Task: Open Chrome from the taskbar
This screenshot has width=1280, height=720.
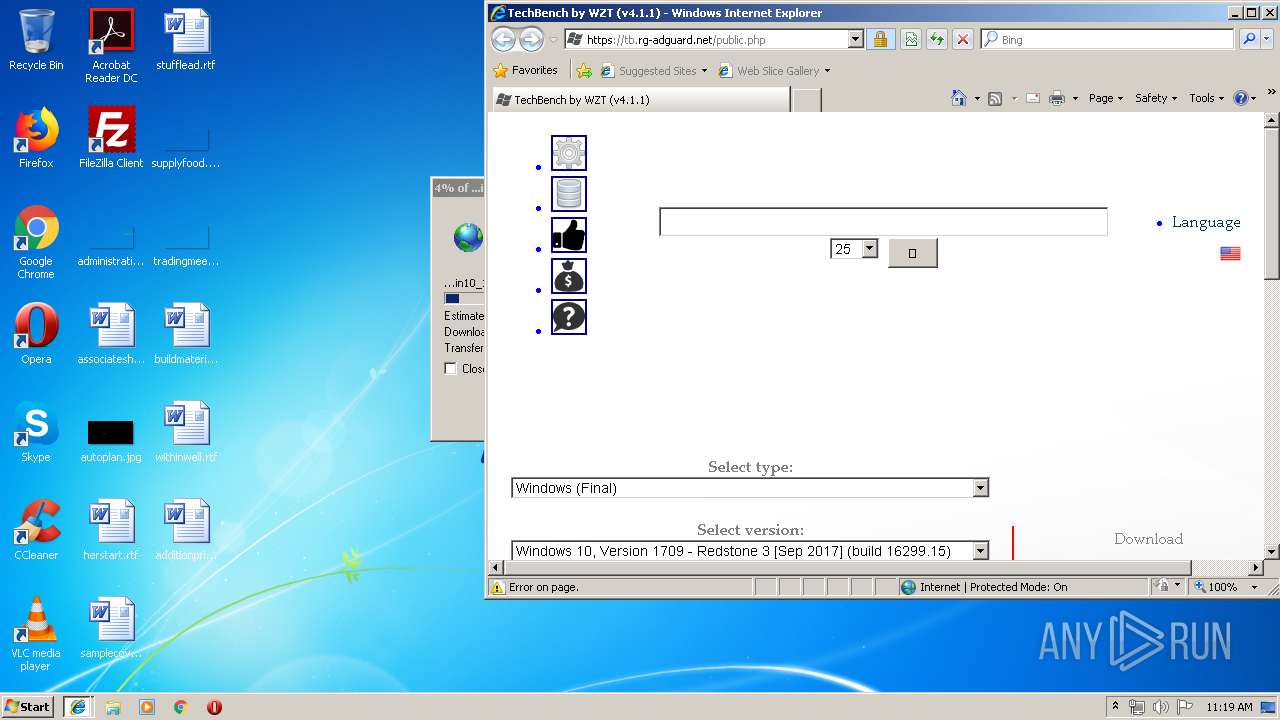Action: (181, 707)
